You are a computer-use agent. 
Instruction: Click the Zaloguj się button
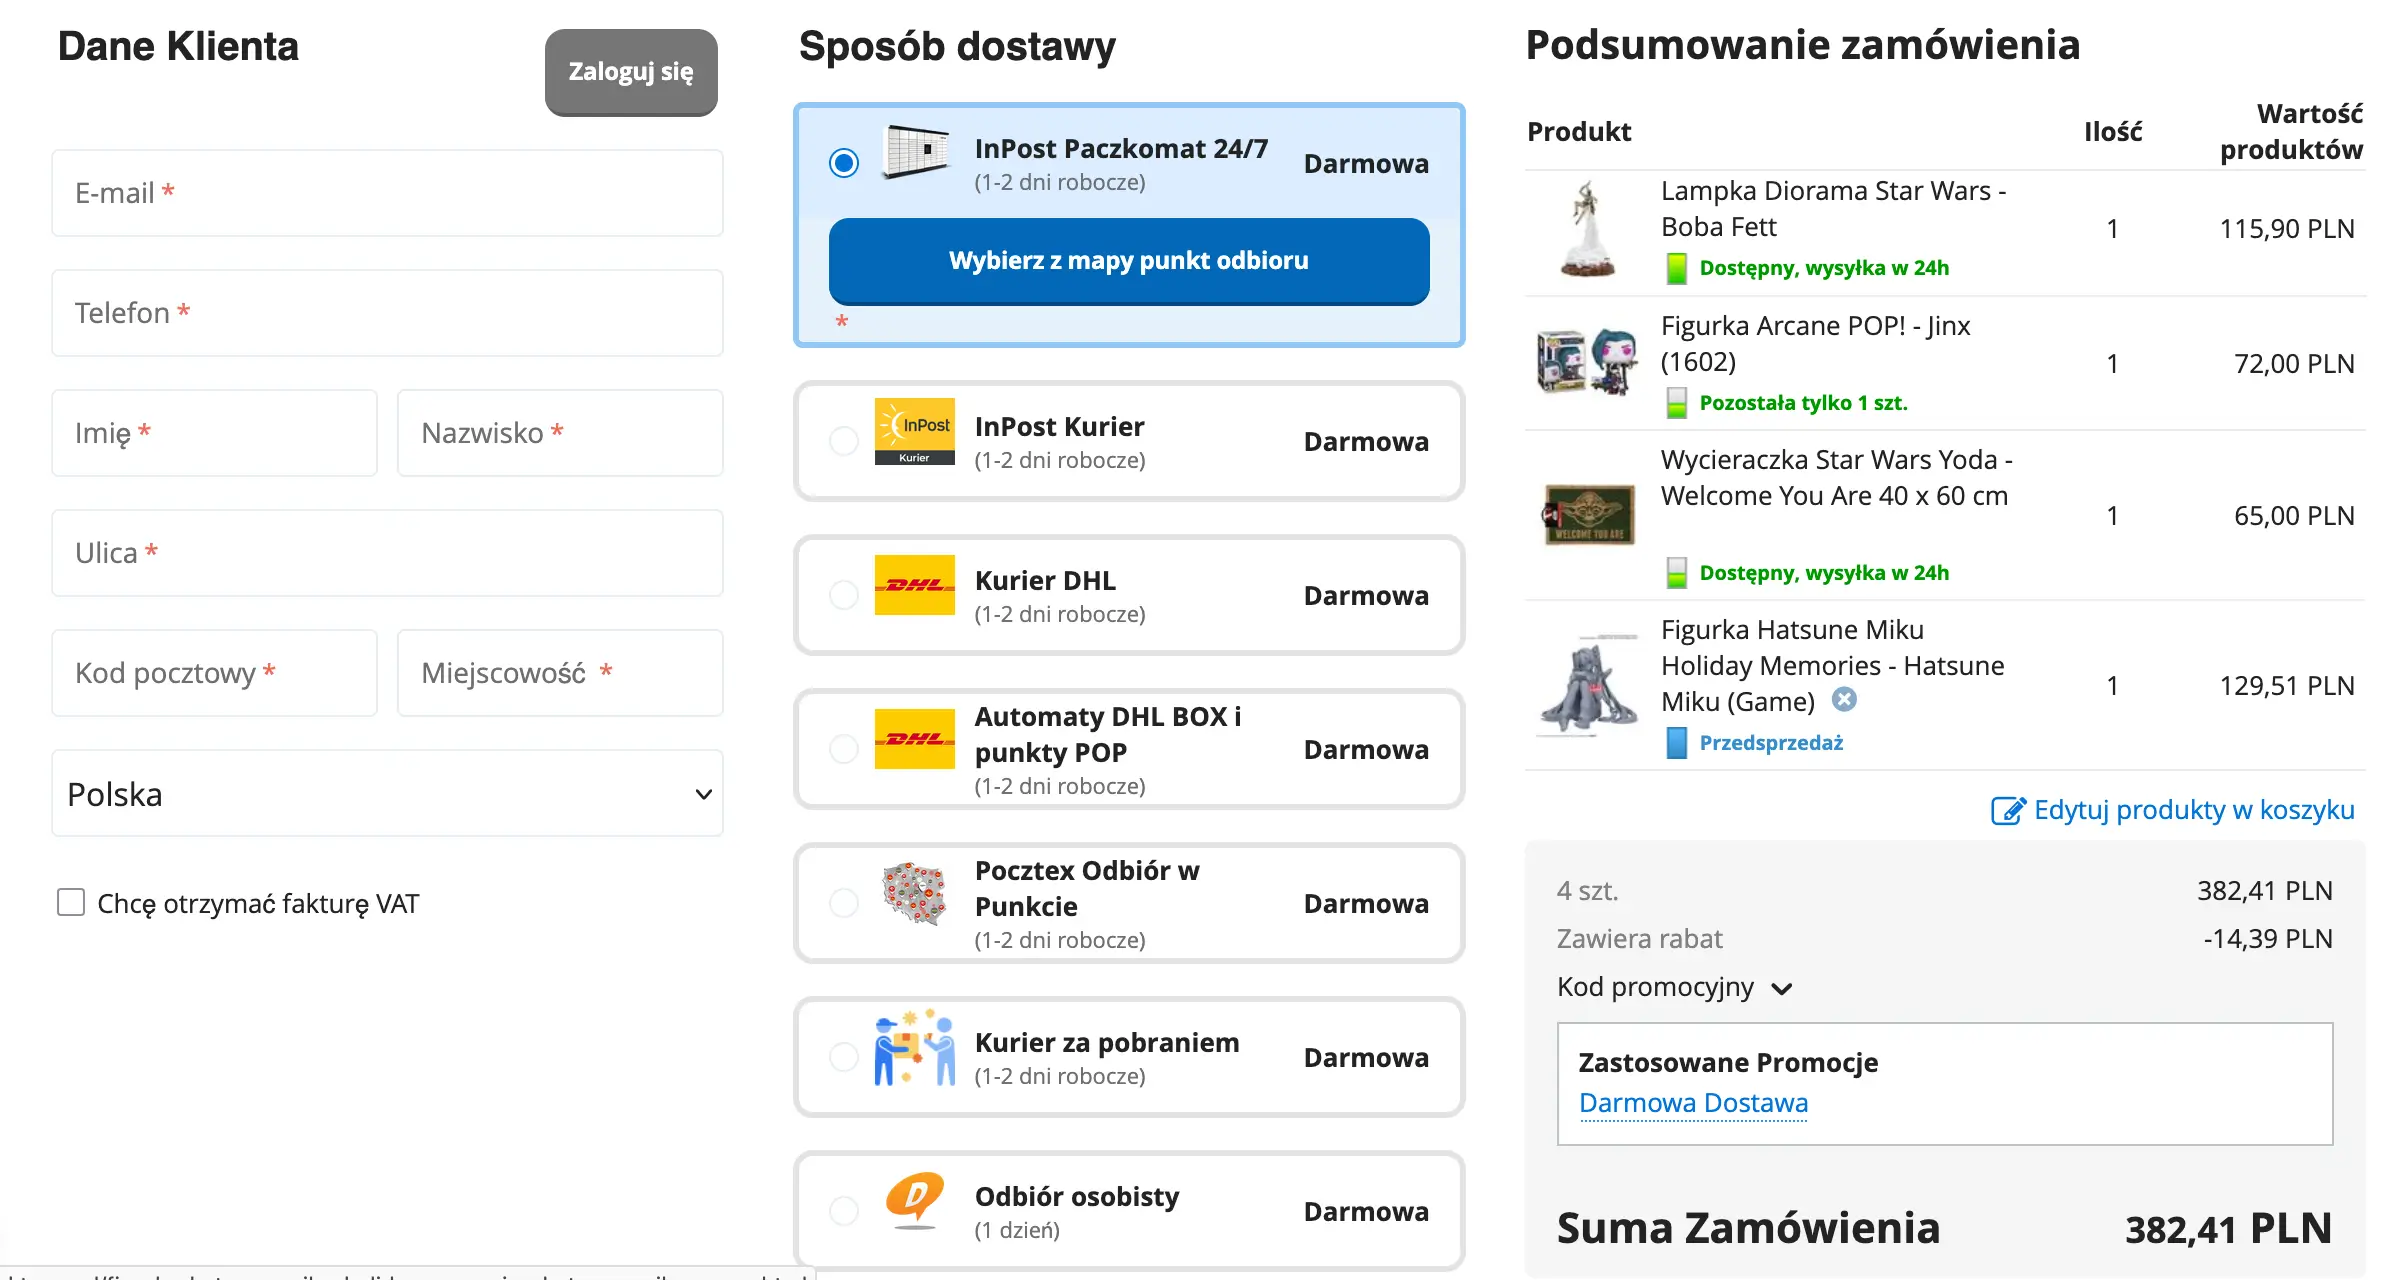point(630,71)
